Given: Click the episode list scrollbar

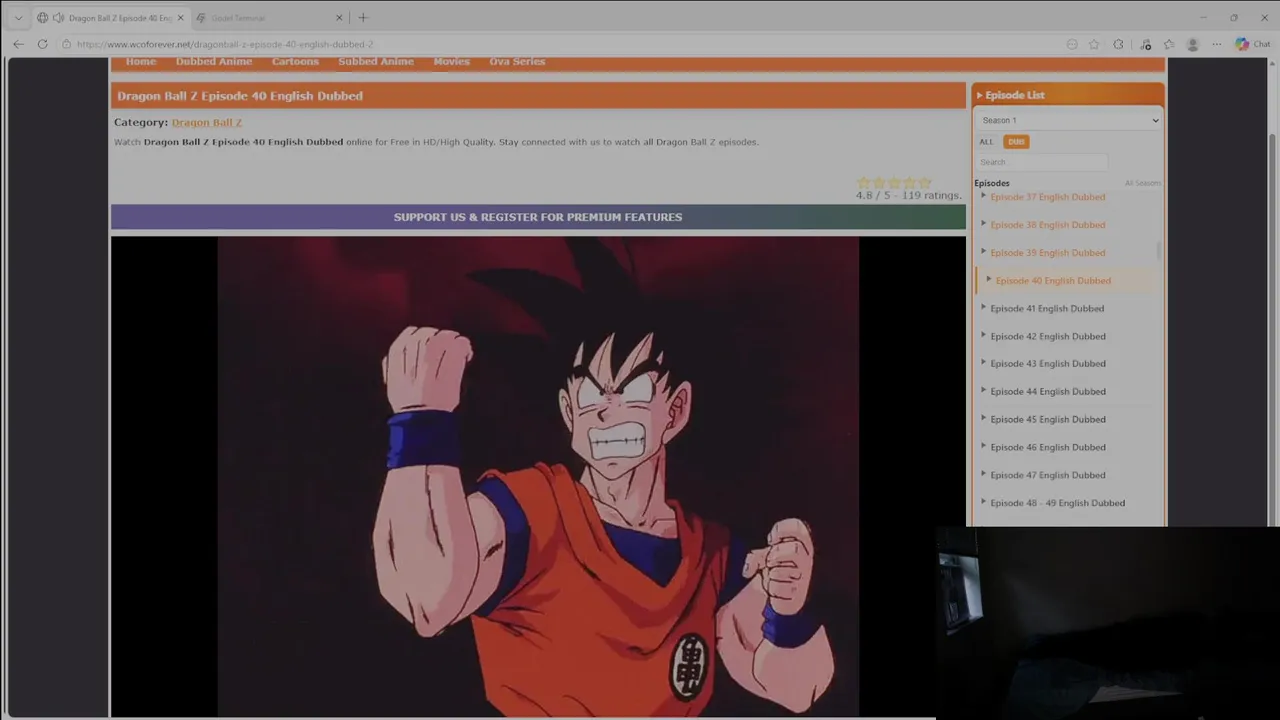Looking at the screenshot, I should [x=1159, y=251].
